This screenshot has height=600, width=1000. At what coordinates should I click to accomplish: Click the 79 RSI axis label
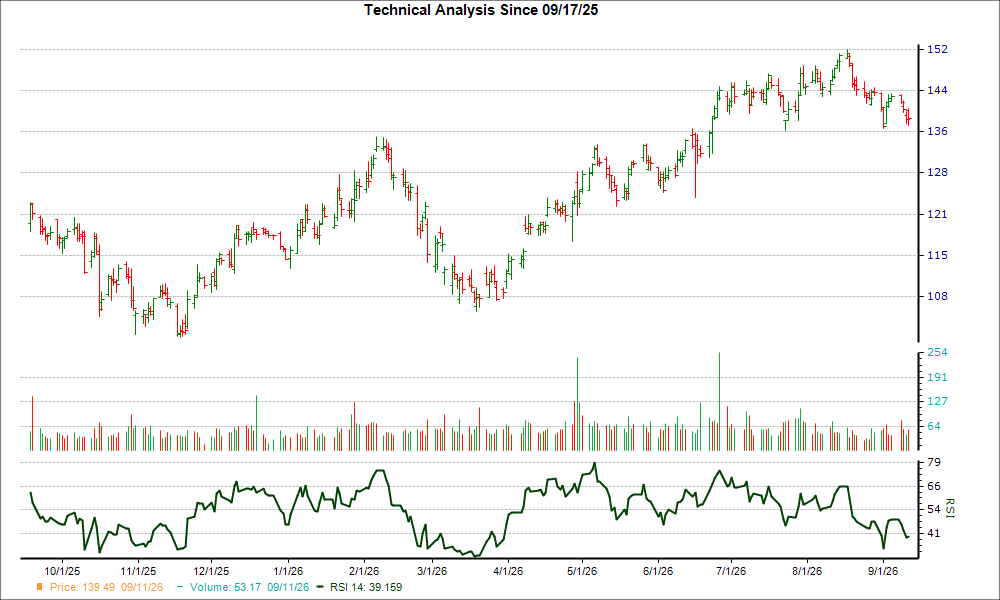934,462
